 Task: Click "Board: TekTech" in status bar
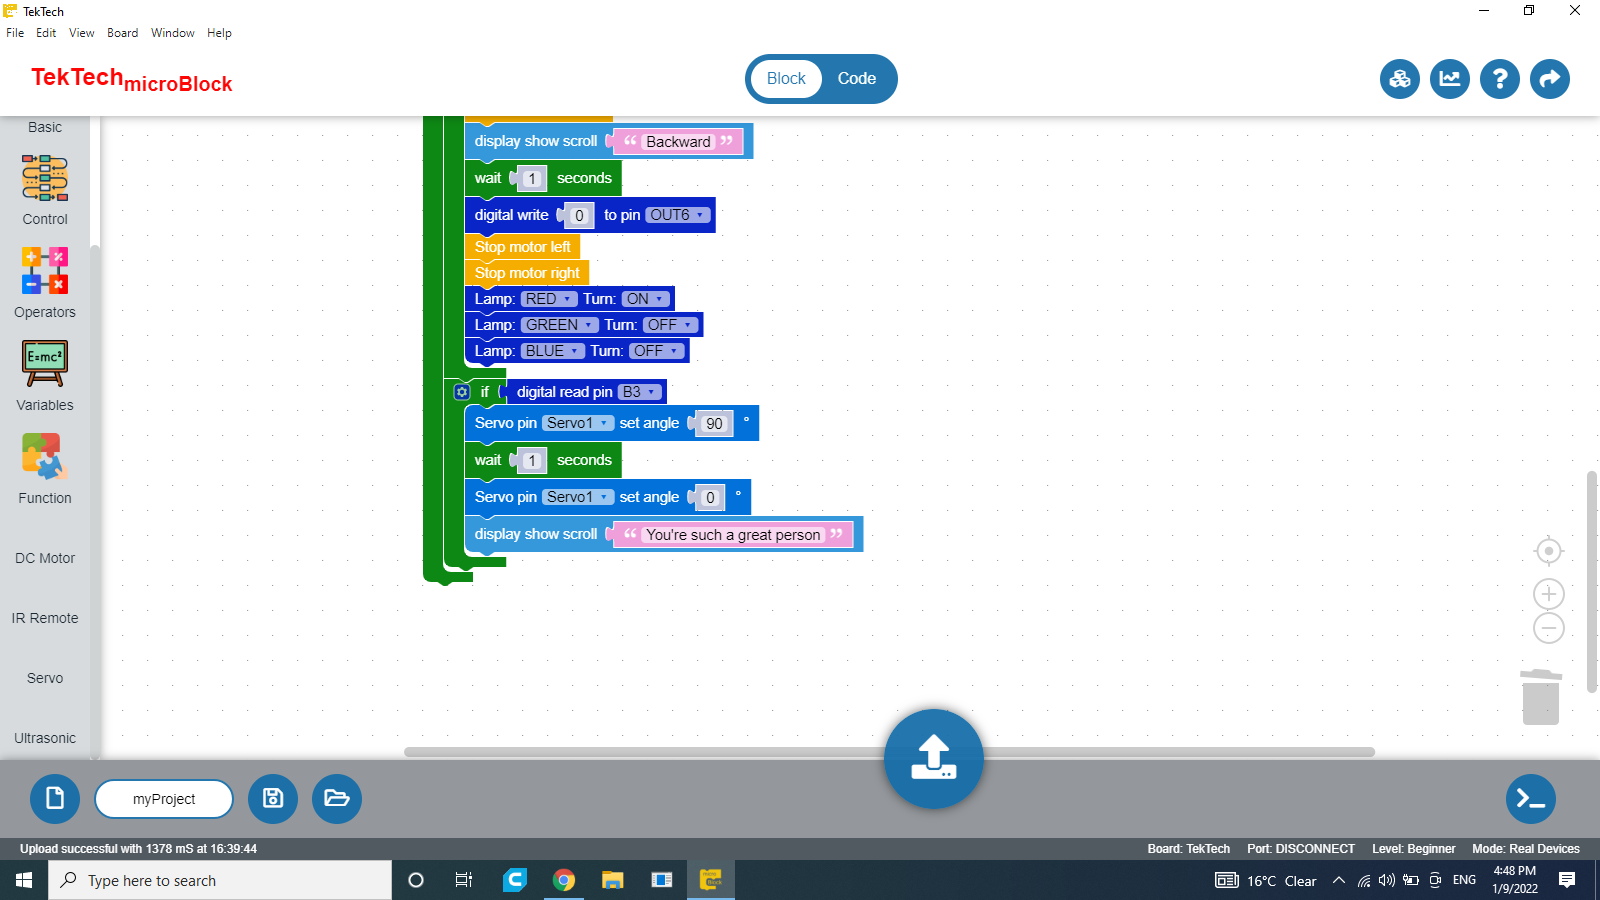(1189, 849)
